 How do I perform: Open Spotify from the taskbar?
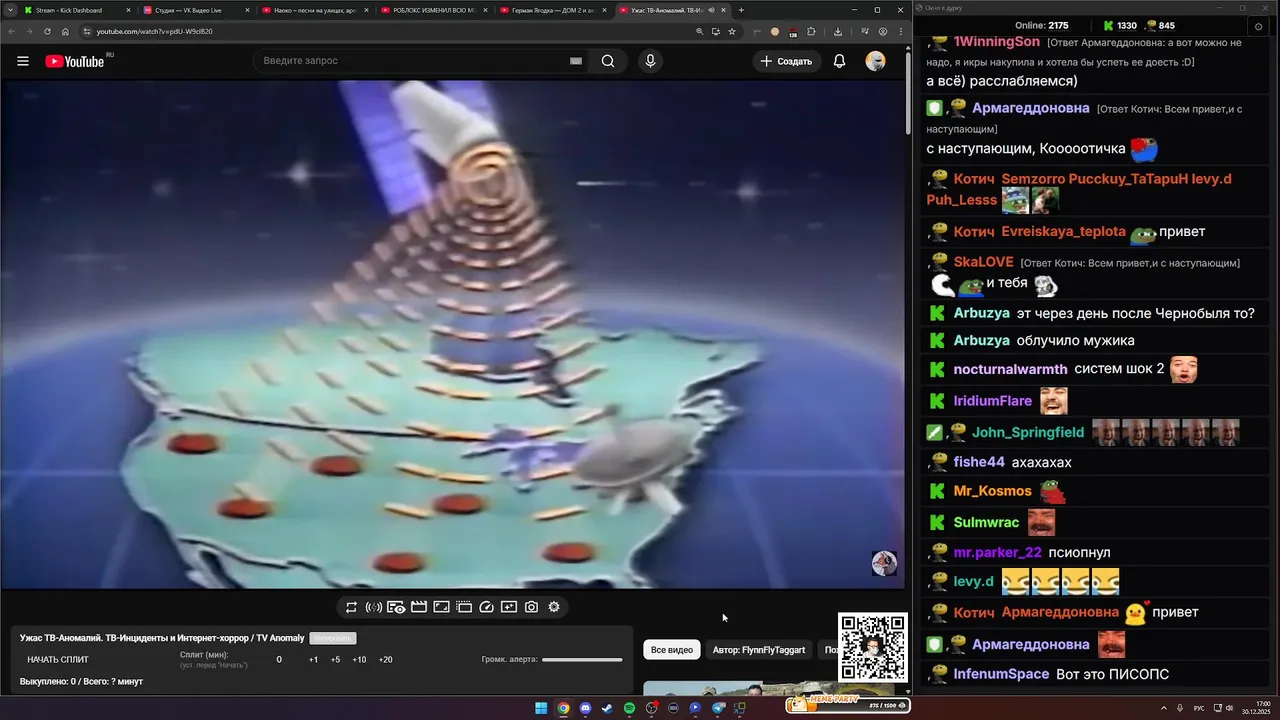pyautogui.click(x=629, y=708)
